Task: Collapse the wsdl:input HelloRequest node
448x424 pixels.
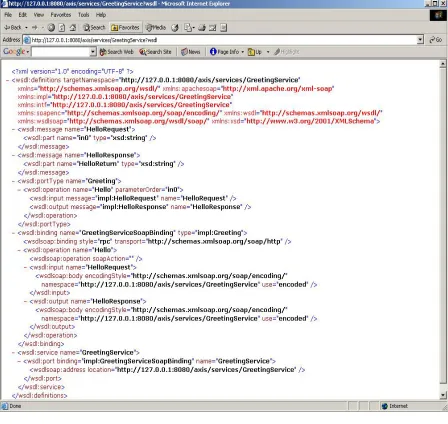Action: tap(25, 267)
